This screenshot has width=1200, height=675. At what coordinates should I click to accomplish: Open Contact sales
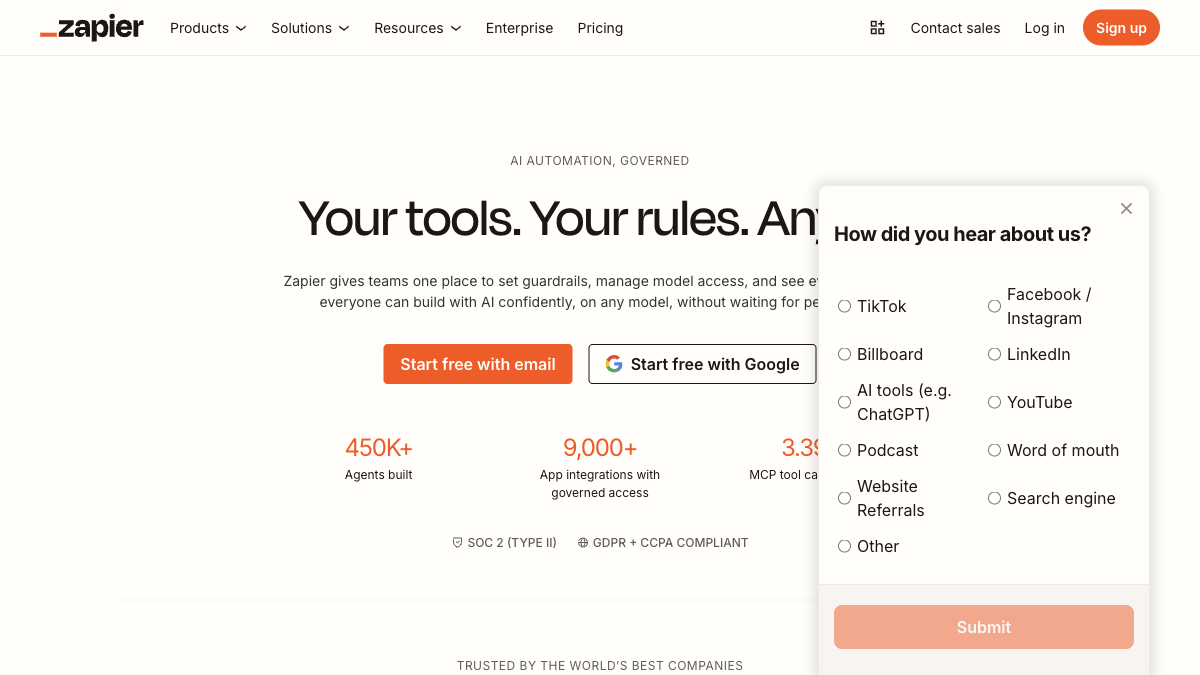tap(955, 27)
